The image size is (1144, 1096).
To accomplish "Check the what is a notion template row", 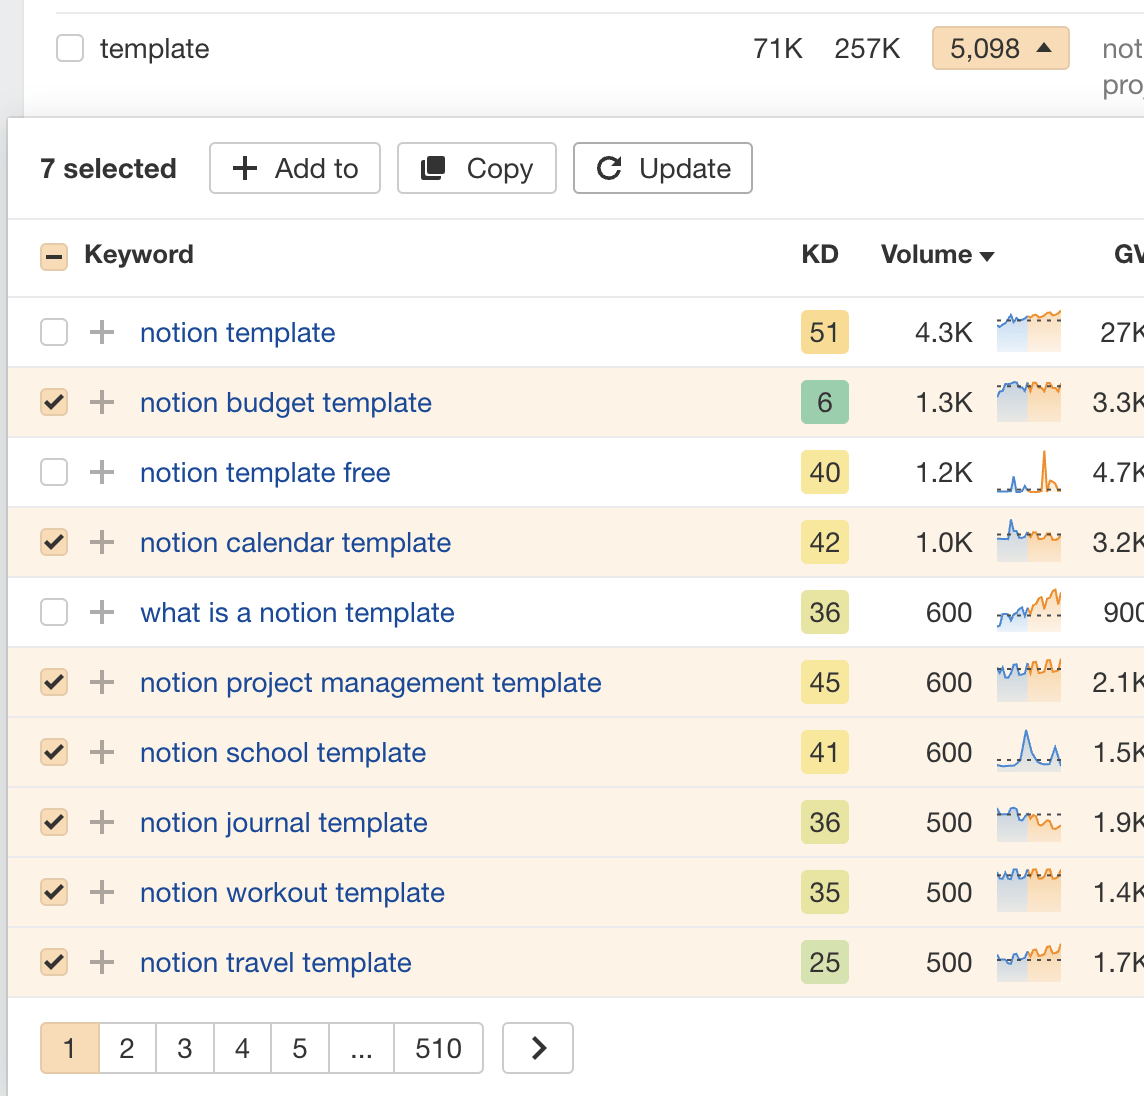I will click(53, 612).
